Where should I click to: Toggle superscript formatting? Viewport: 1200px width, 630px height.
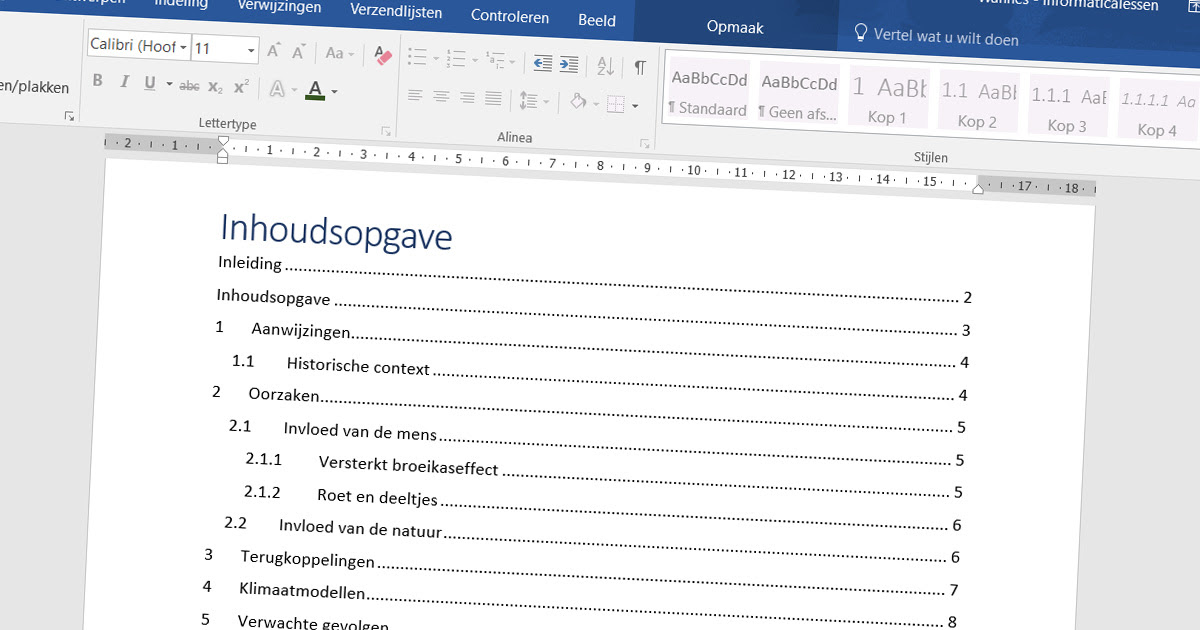pyautogui.click(x=241, y=86)
